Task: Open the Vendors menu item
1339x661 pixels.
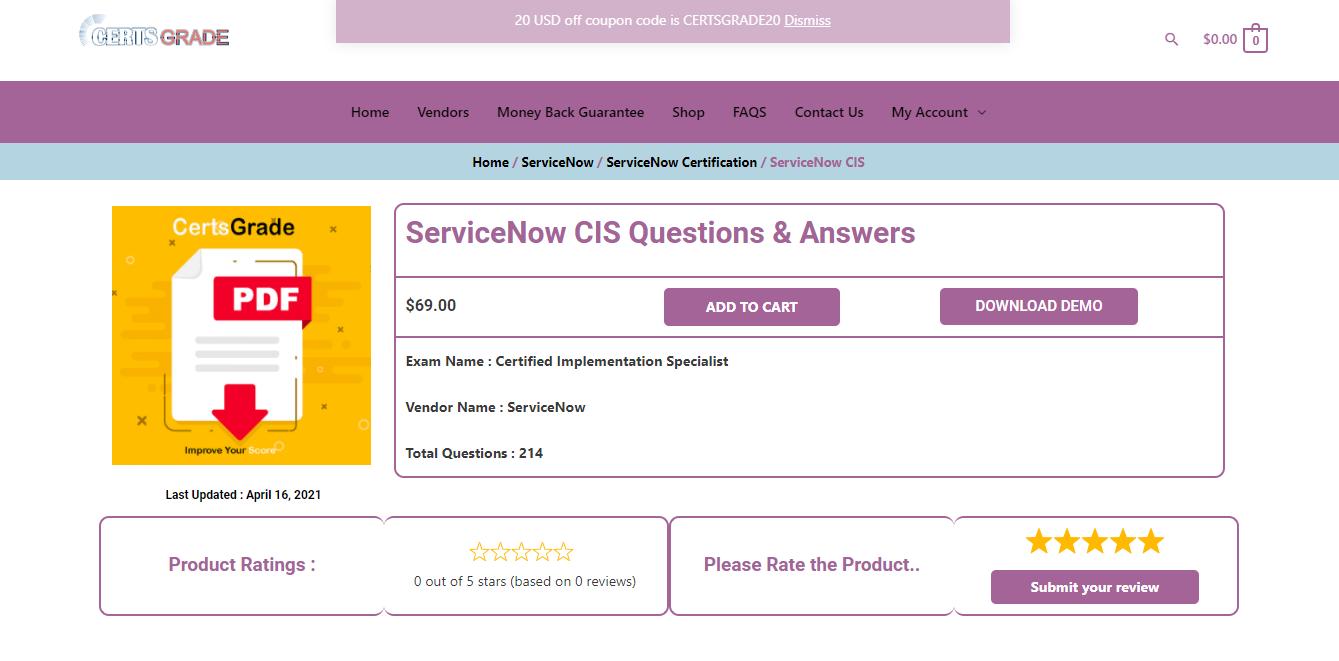Action: (x=443, y=112)
